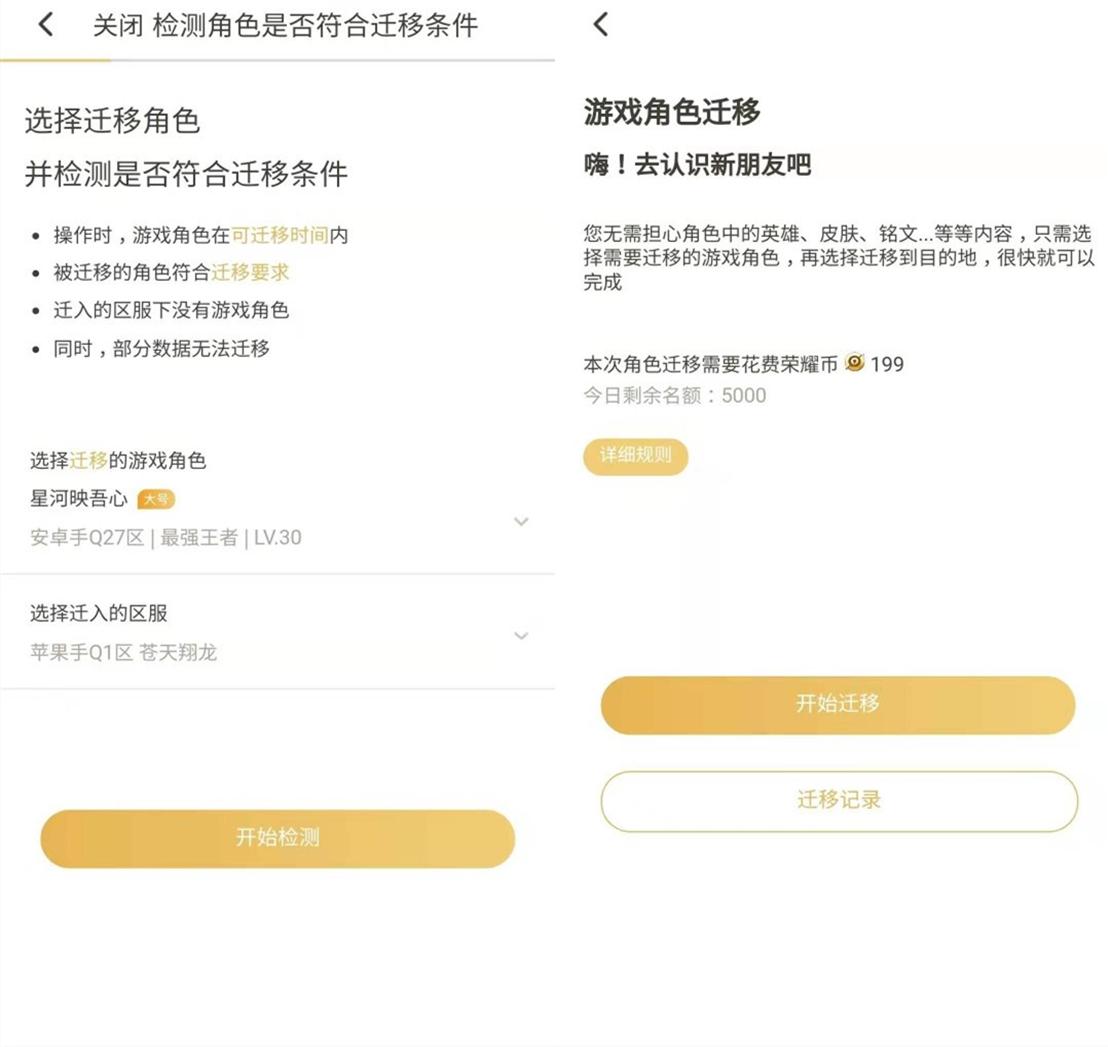This screenshot has height=1047, width=1108.
Task: Click highlighted 迁移 in 选择迁移的游戏角色 label
Action: point(89,461)
